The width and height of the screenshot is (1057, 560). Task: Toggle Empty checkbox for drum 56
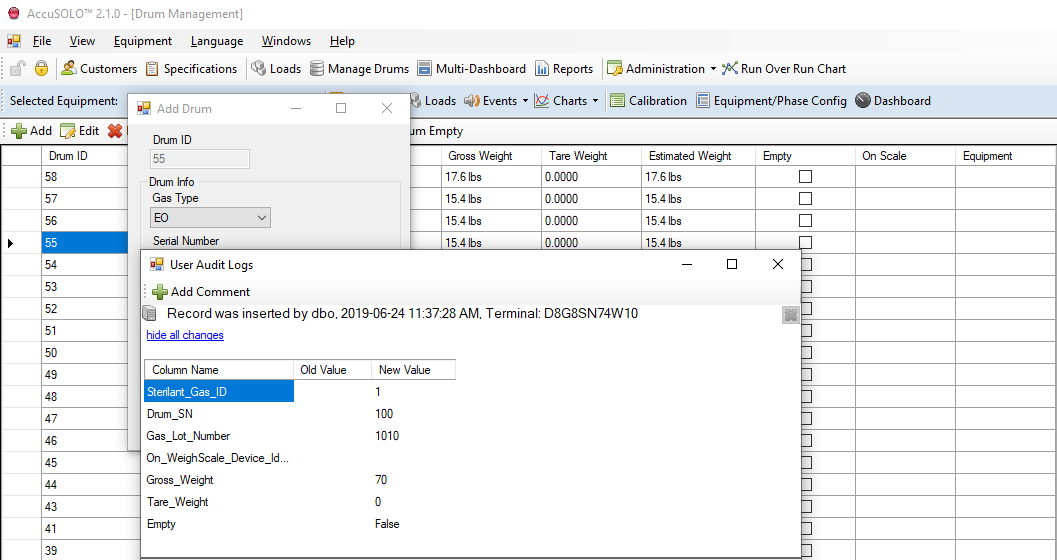(805, 221)
